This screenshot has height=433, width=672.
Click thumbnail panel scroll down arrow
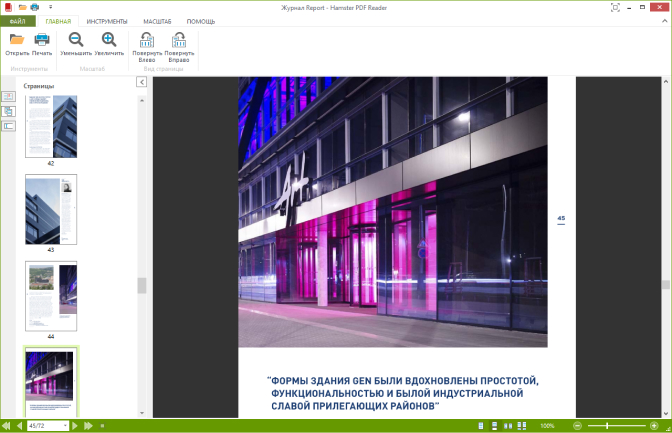click(x=142, y=413)
